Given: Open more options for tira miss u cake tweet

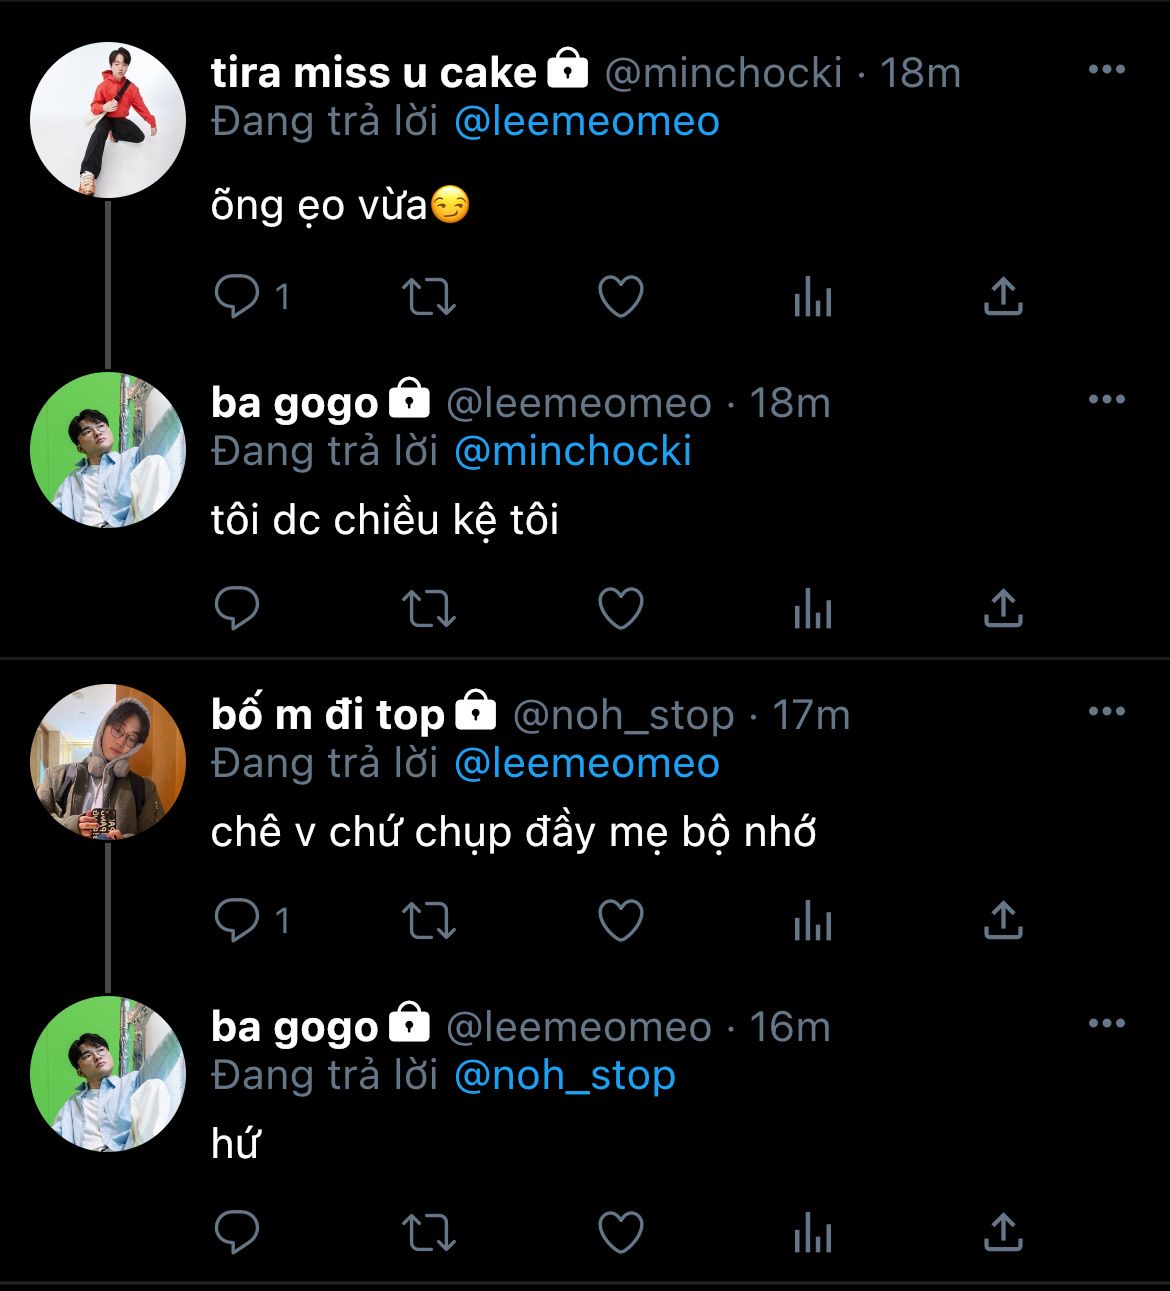Looking at the screenshot, I should pos(1106,70).
